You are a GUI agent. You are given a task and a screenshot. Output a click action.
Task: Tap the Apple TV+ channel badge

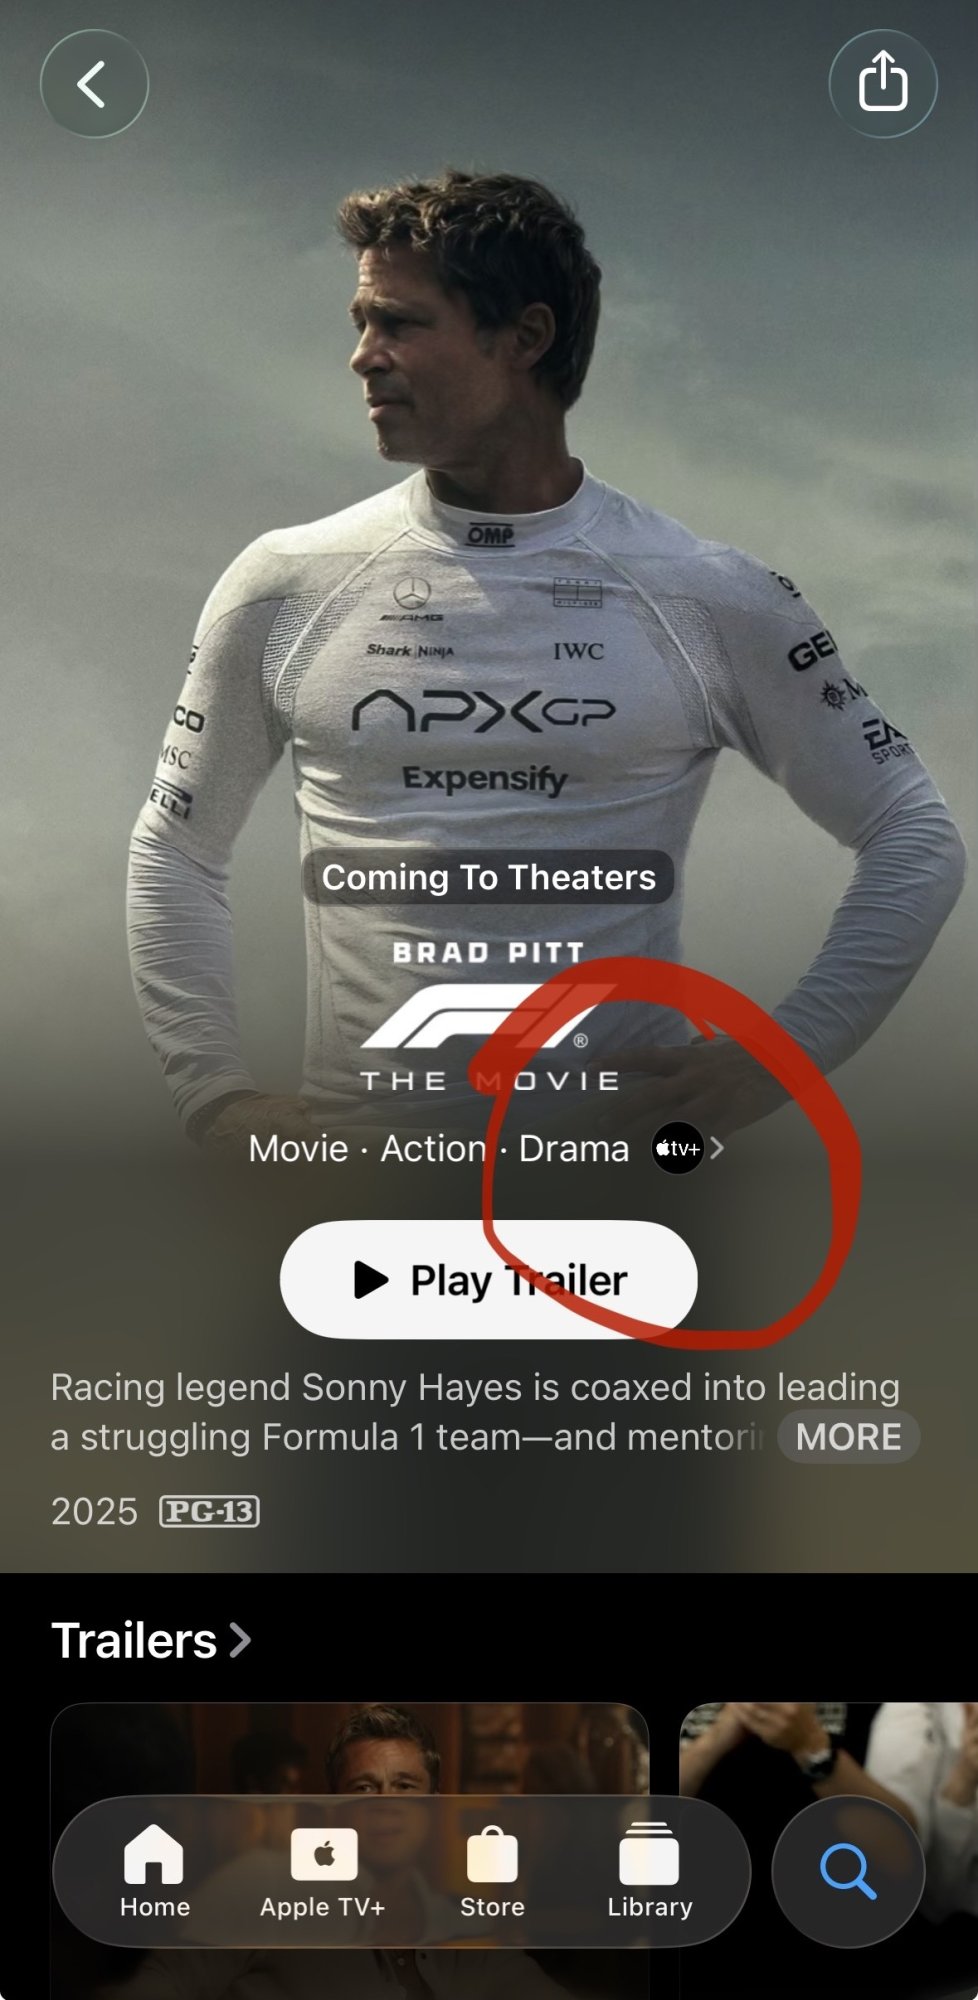point(677,1149)
